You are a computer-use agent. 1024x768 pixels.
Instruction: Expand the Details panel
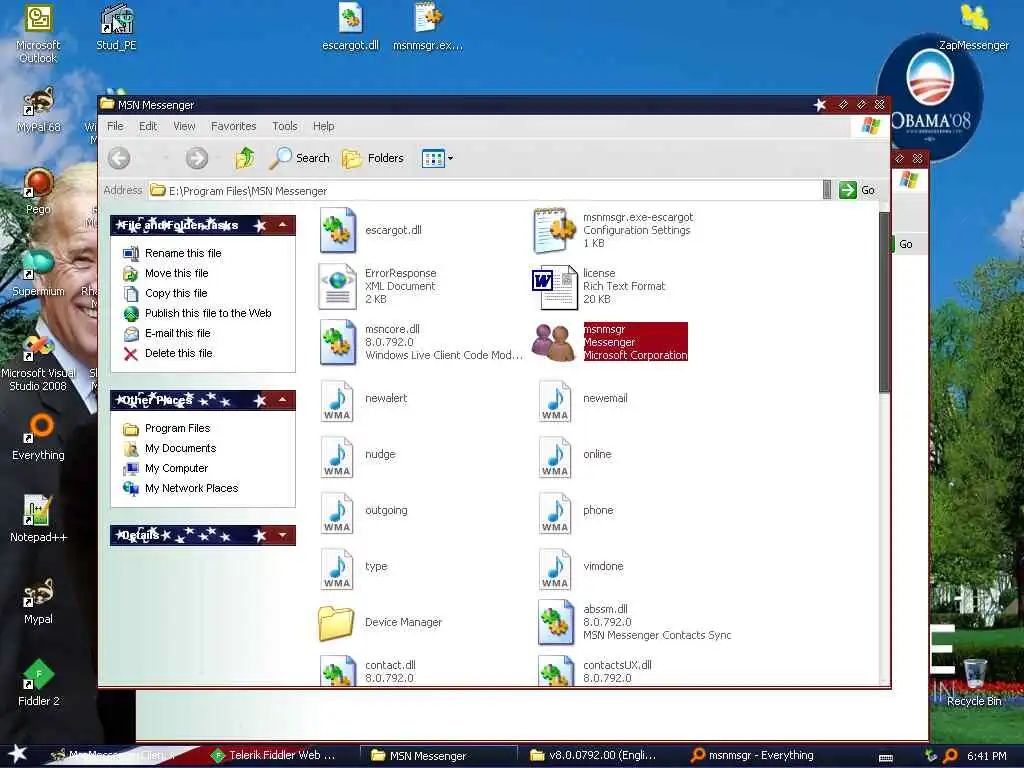283,535
